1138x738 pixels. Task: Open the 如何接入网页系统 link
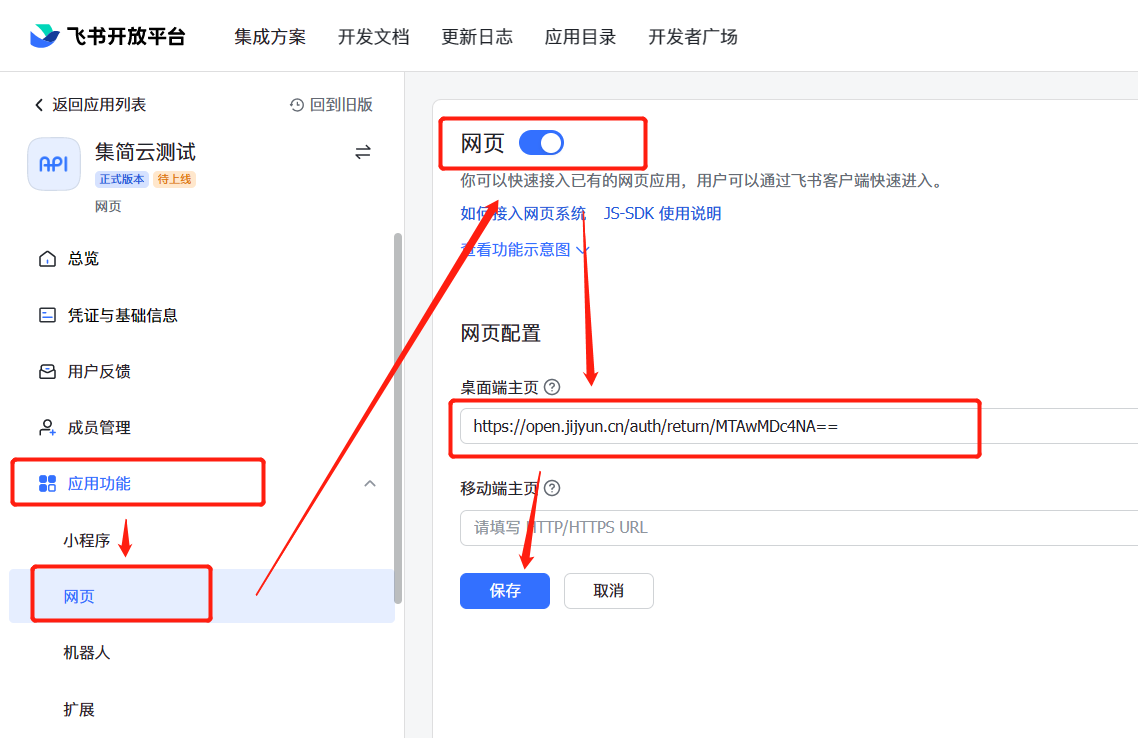[x=523, y=213]
